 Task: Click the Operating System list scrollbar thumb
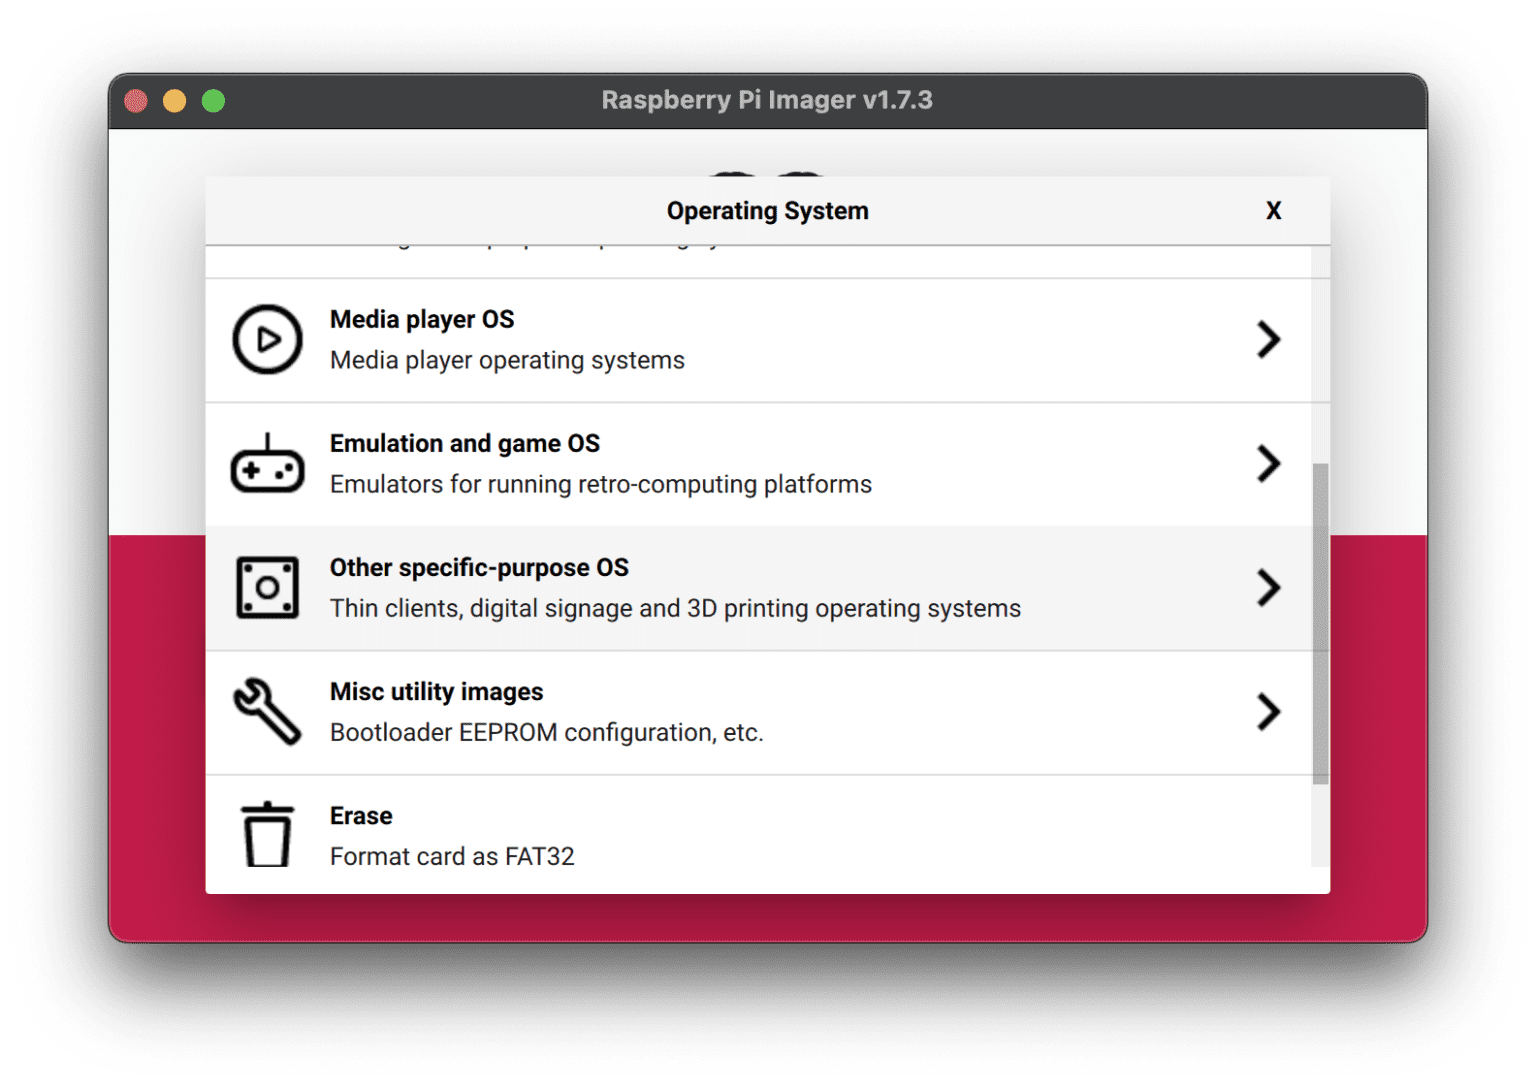1320,622
